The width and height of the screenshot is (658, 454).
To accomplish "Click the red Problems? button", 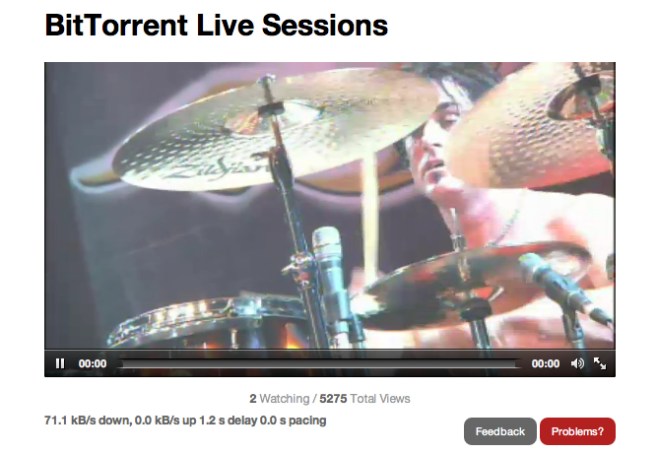I will point(577,431).
